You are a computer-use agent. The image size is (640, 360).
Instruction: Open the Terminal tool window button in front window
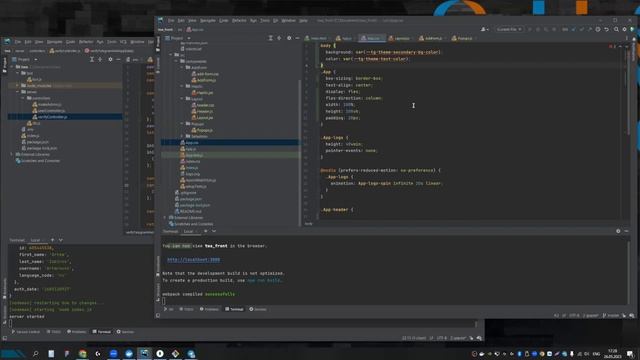[234, 309]
